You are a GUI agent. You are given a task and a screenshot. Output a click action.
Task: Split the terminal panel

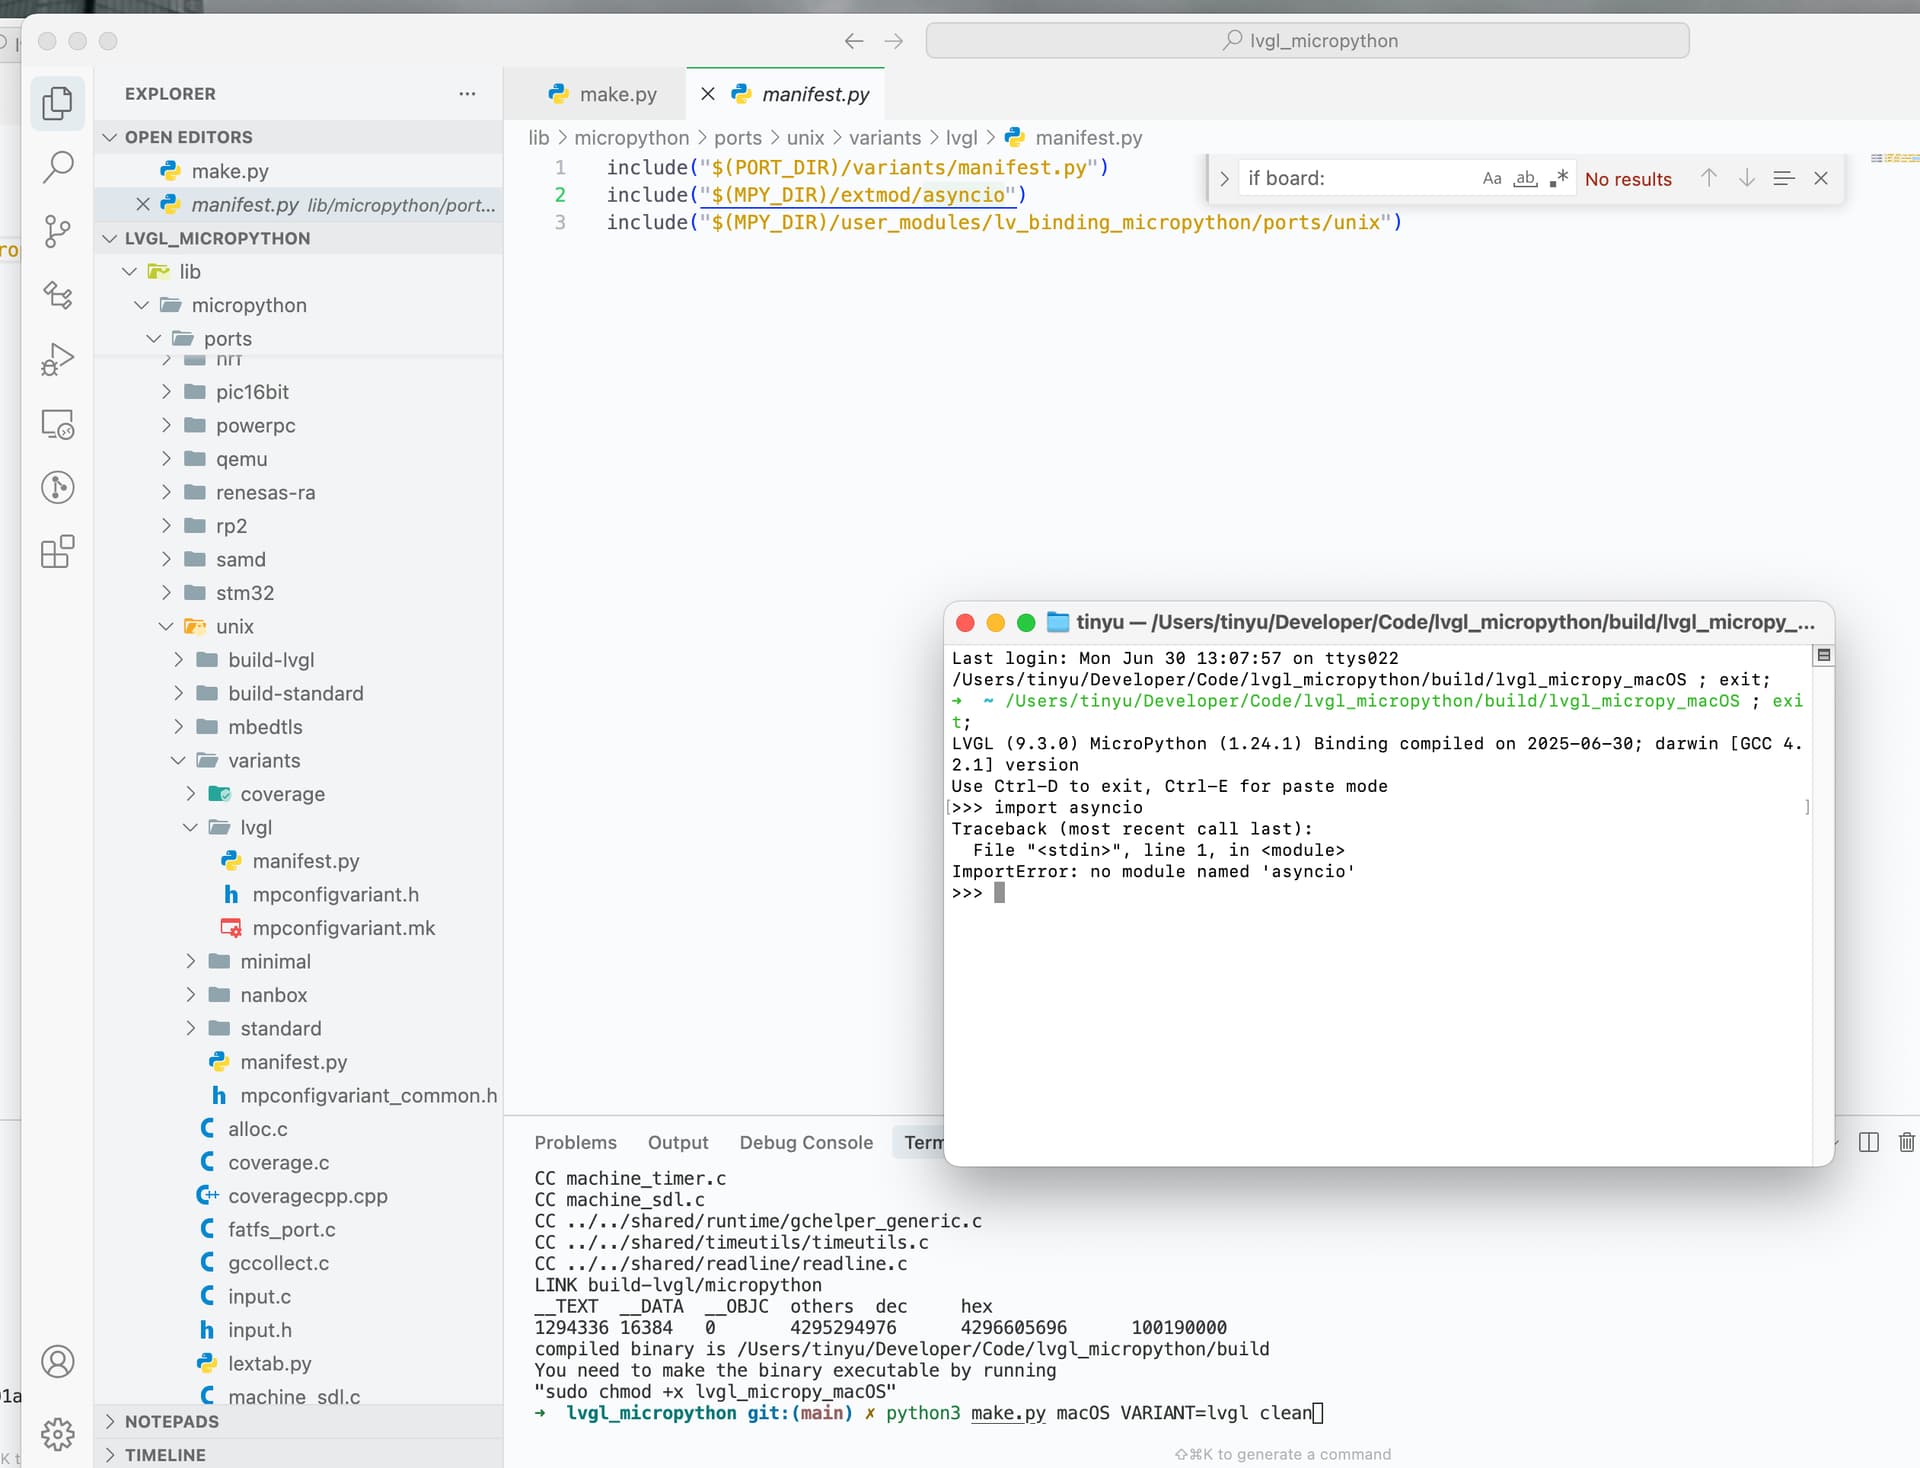pyautogui.click(x=1868, y=1142)
